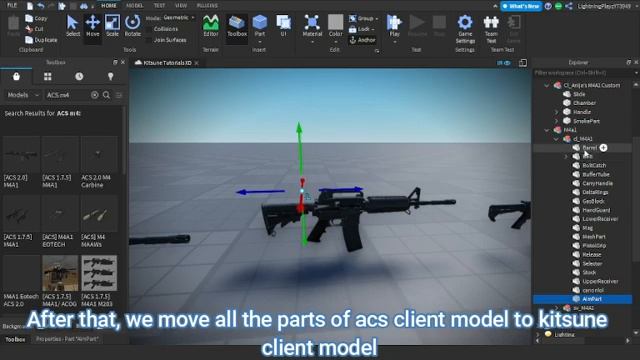Open the Material picker
The height and width of the screenshot is (360, 640).
click(x=312, y=29)
